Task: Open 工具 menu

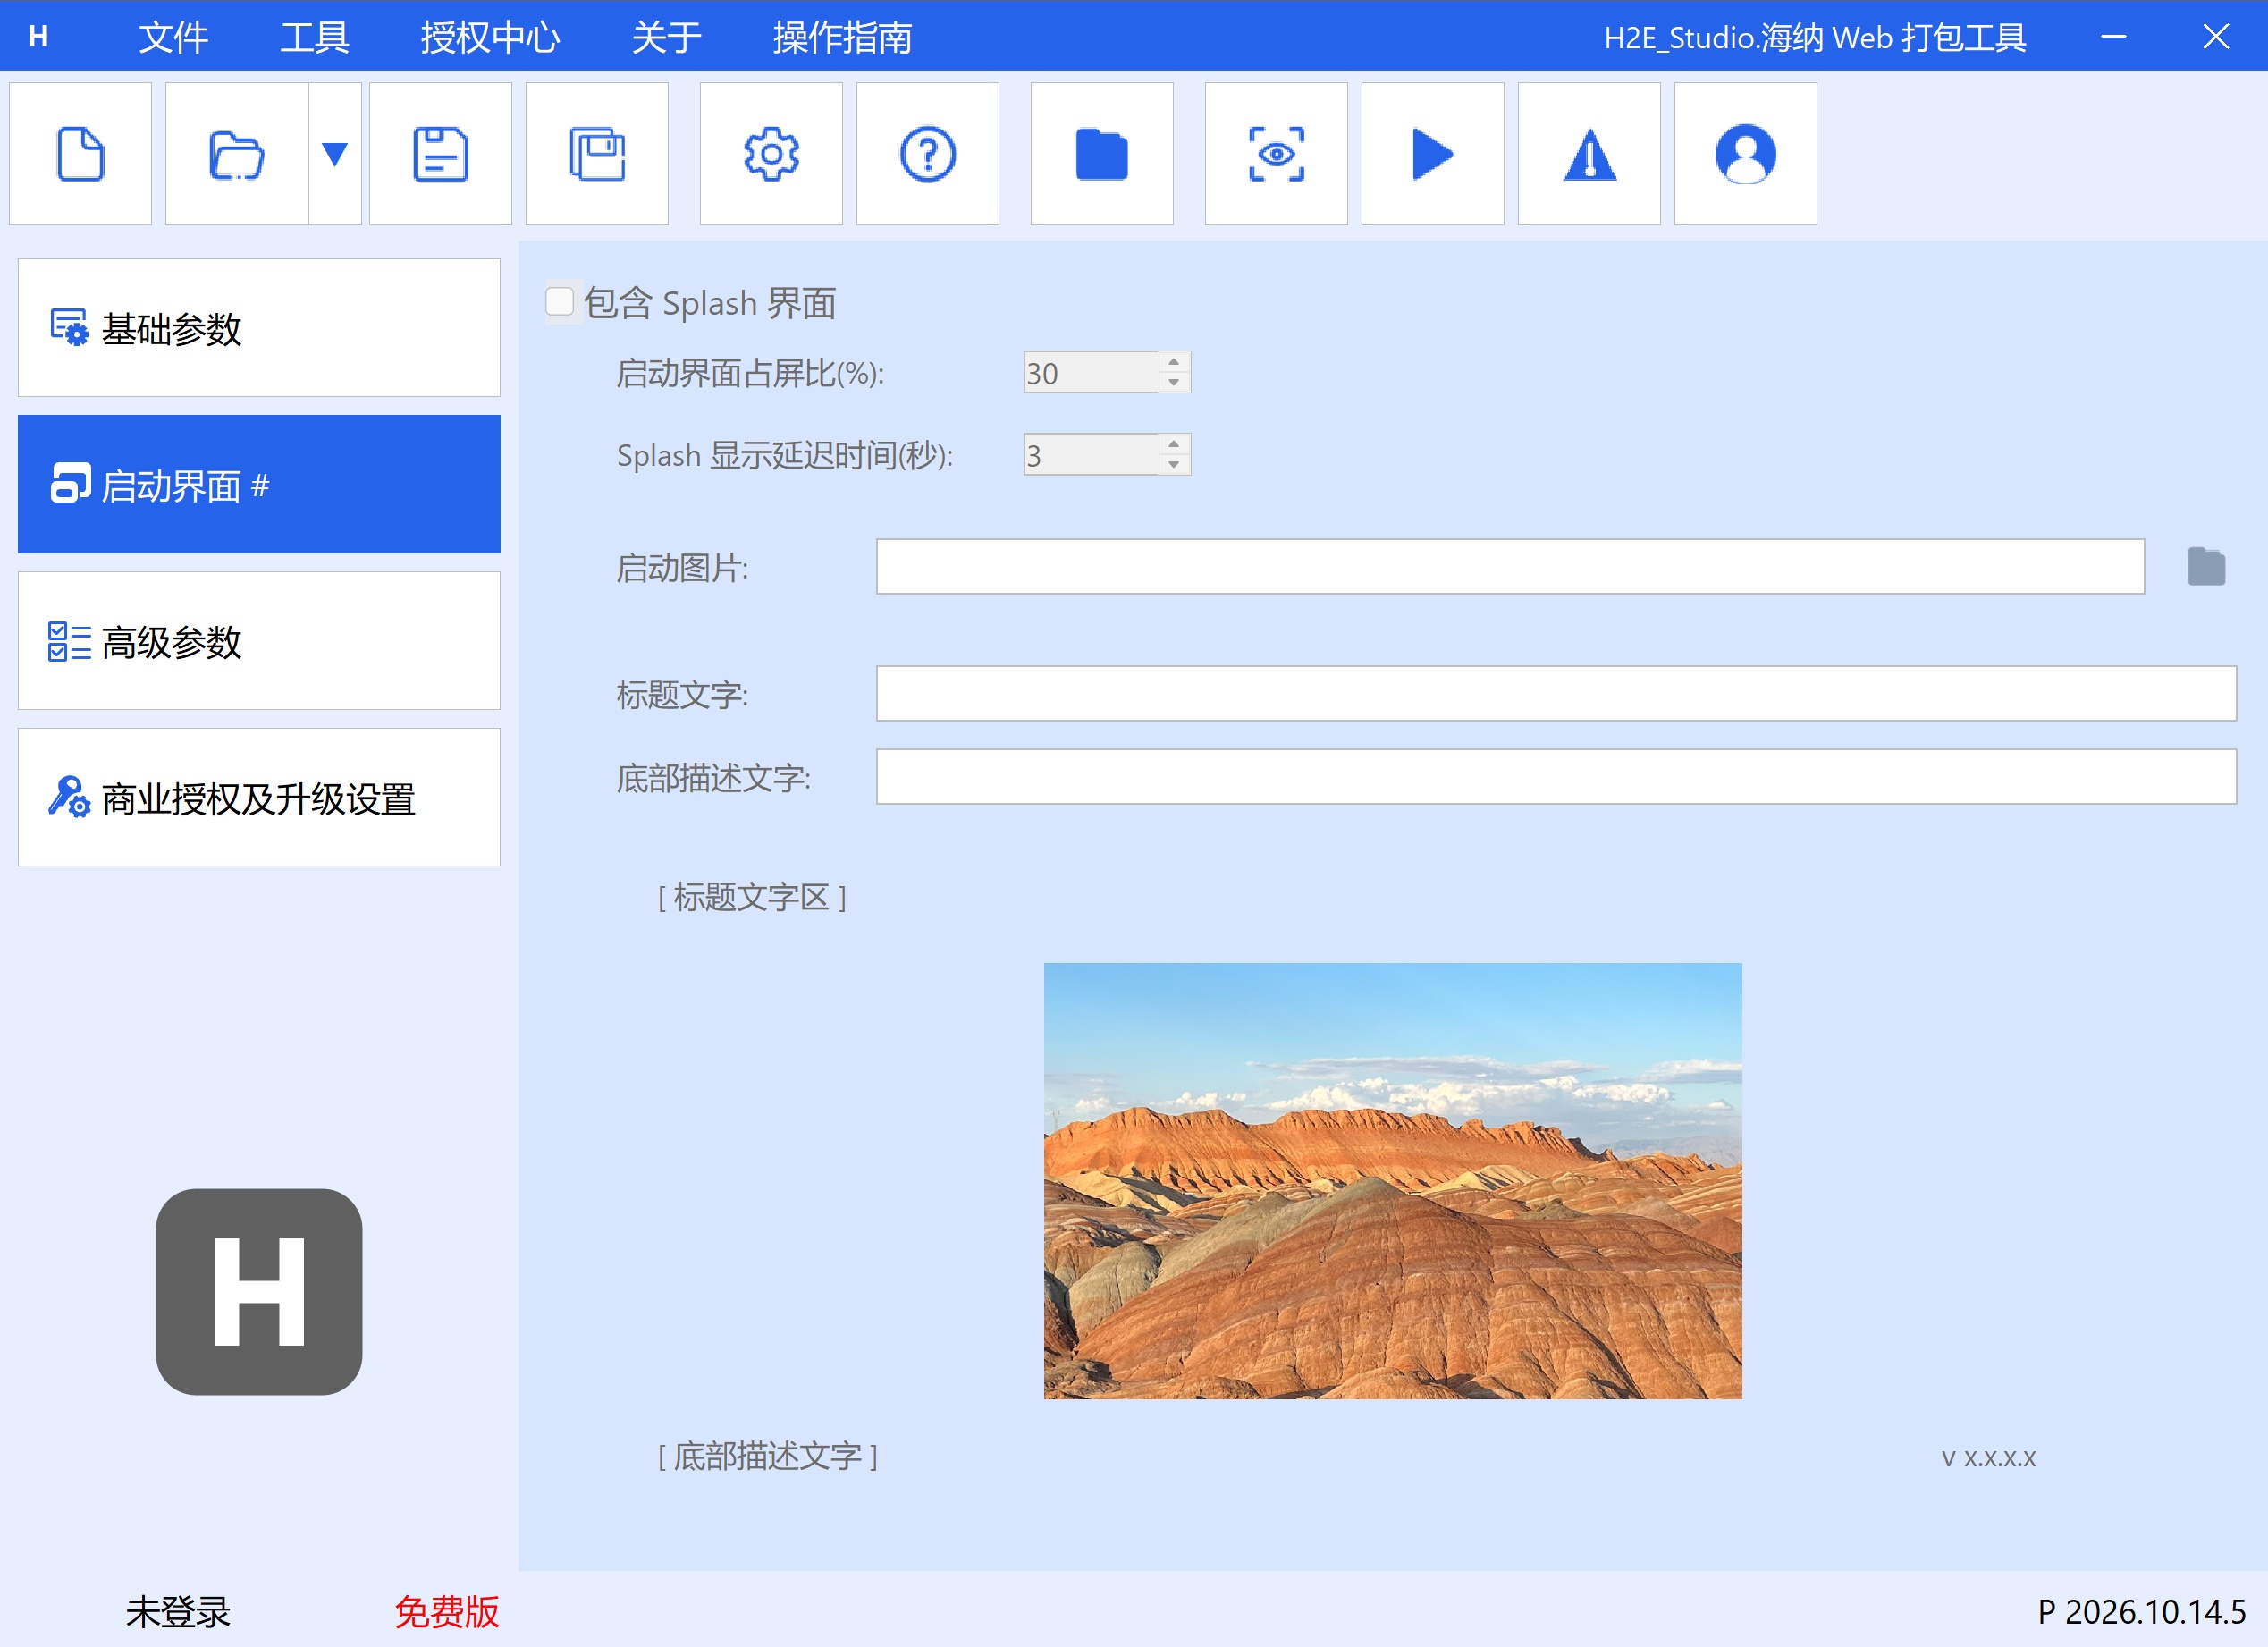Action: 315,37
